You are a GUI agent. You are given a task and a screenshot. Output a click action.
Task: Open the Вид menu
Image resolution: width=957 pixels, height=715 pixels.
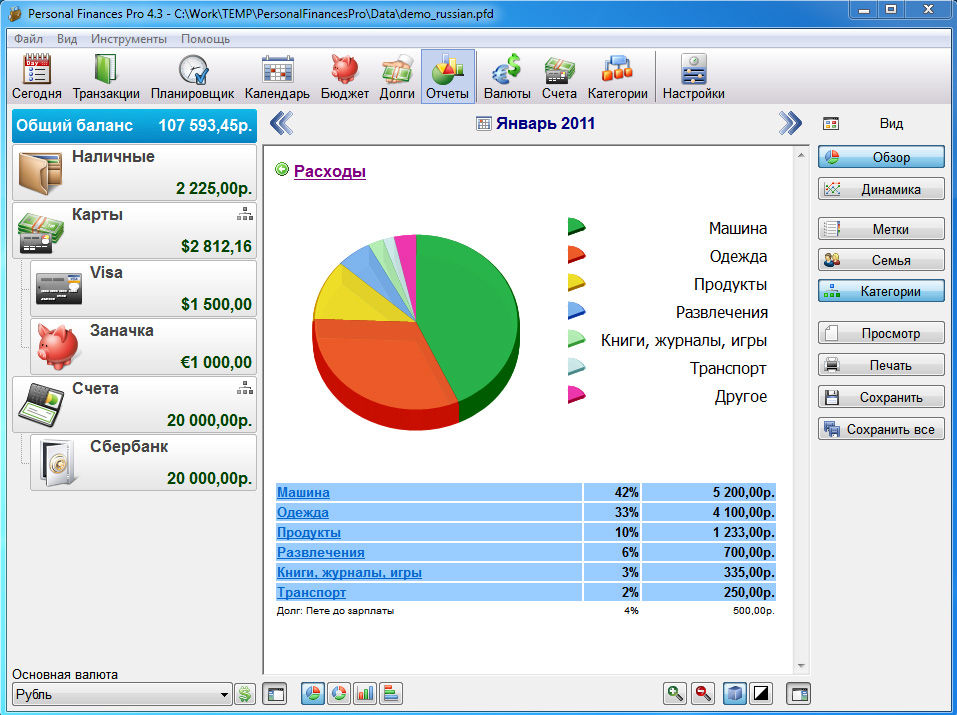click(x=67, y=39)
